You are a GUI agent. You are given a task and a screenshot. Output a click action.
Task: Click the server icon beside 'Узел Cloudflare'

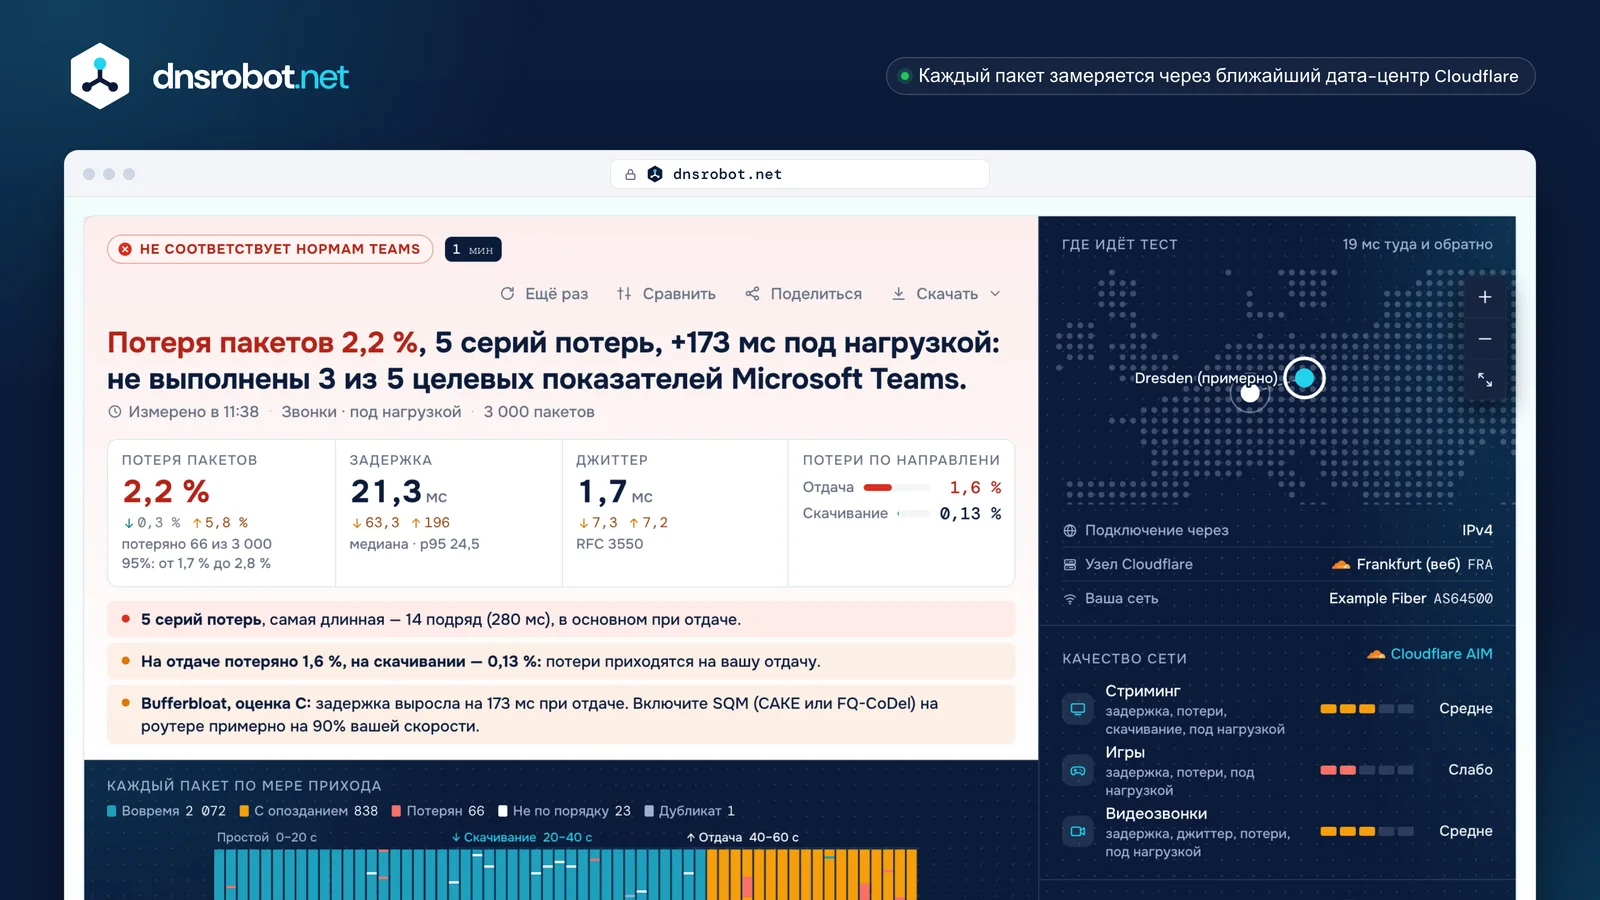coord(1070,565)
